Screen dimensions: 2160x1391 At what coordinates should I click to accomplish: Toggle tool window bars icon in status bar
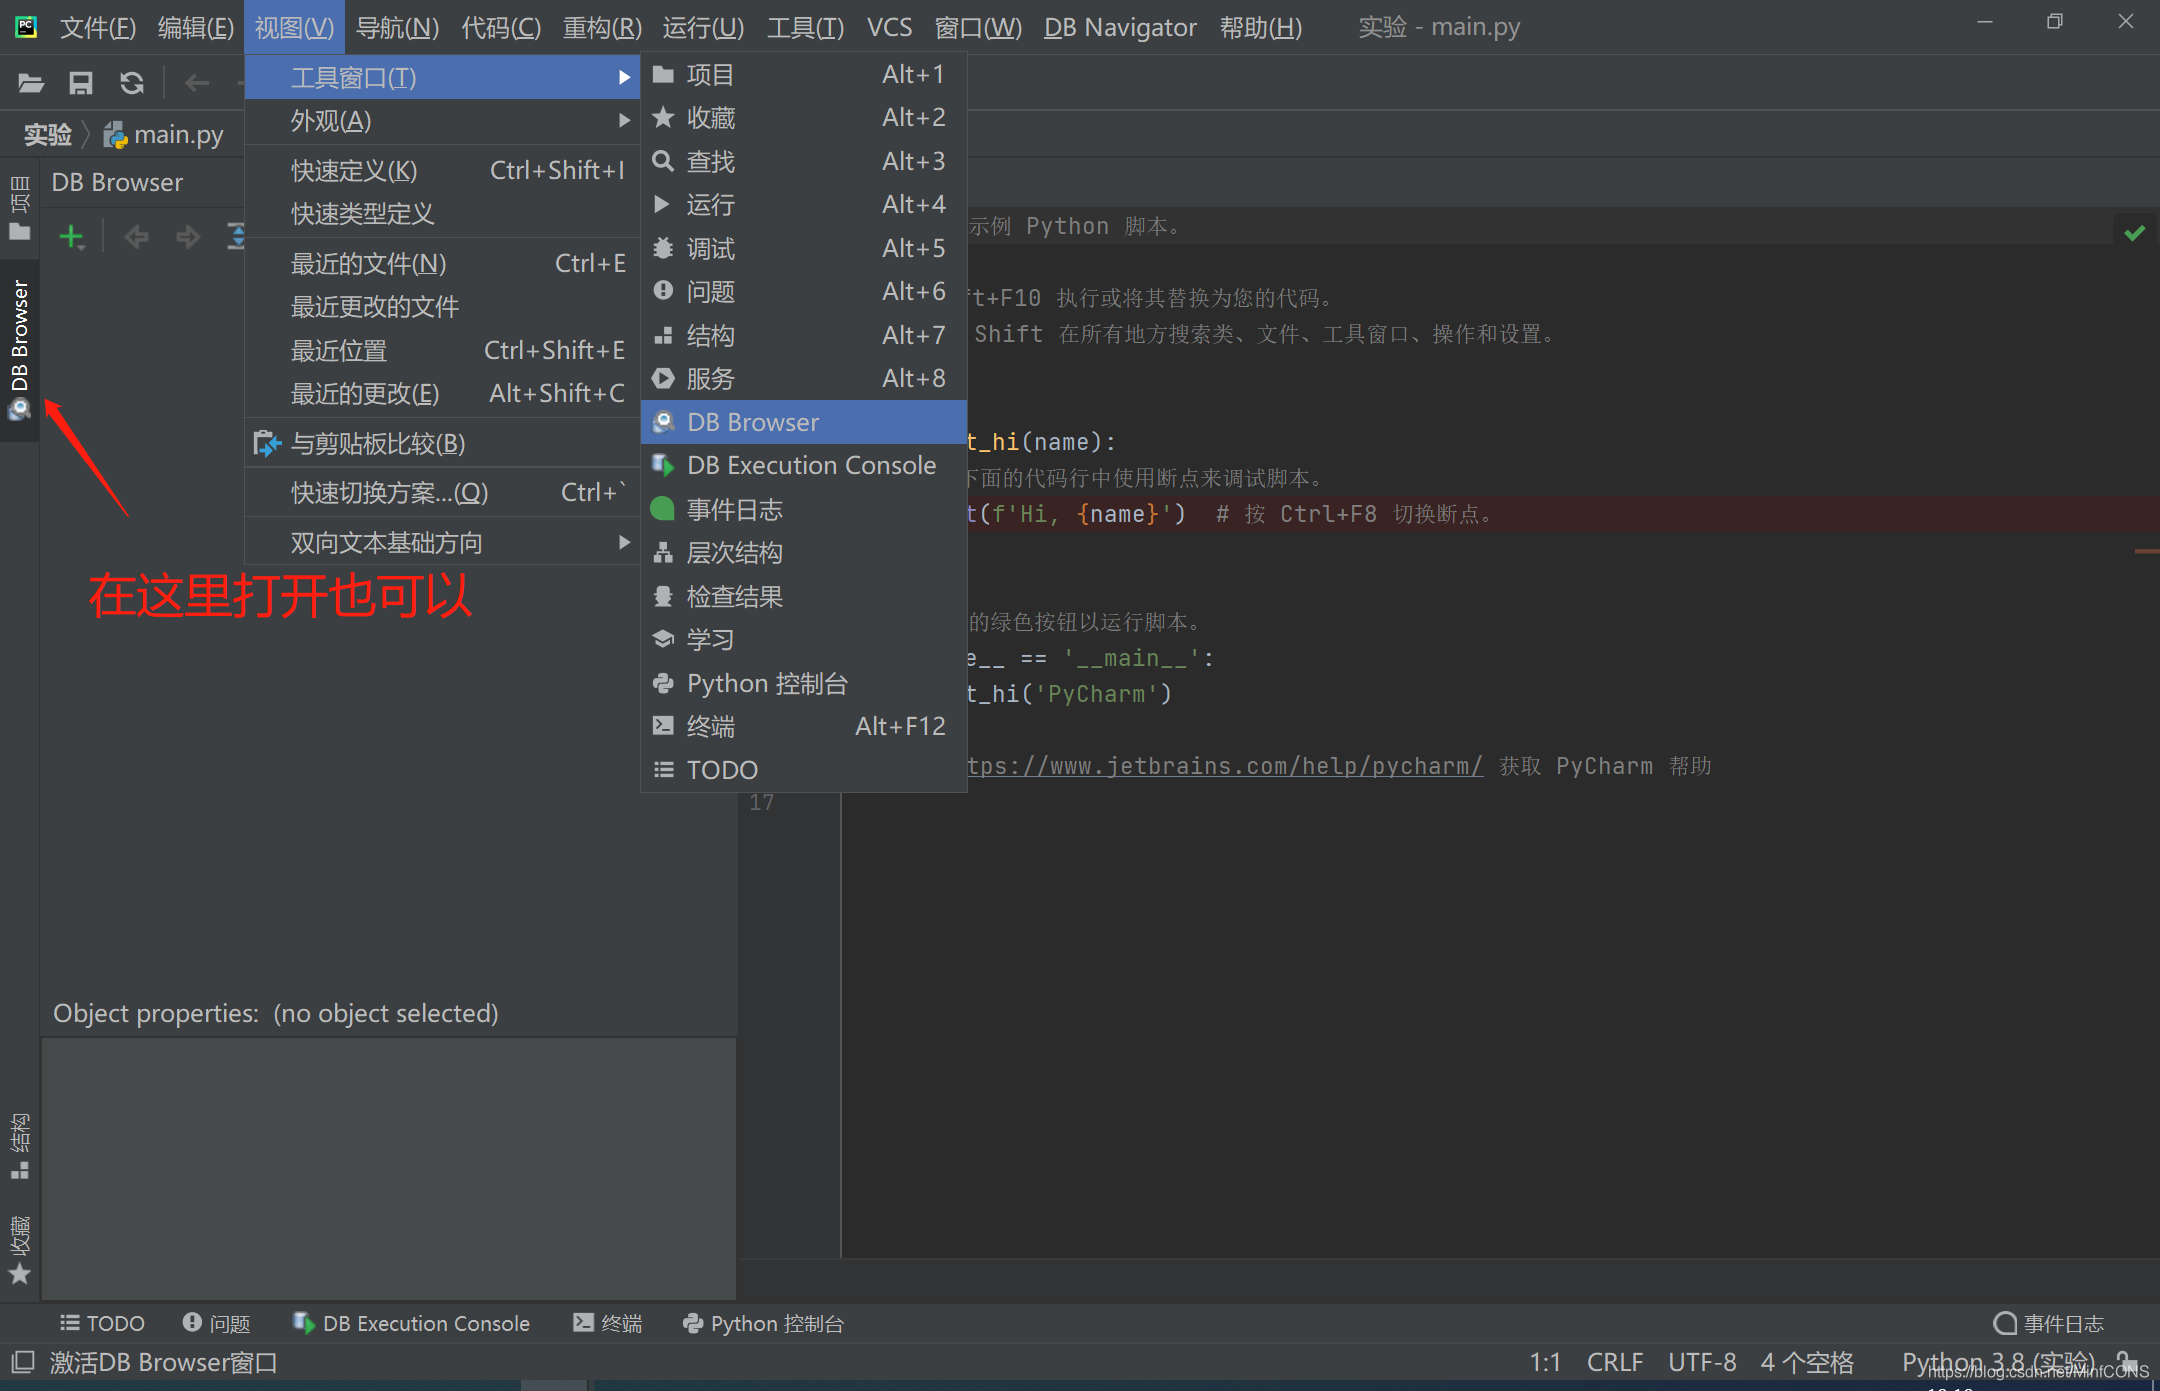[x=22, y=1362]
